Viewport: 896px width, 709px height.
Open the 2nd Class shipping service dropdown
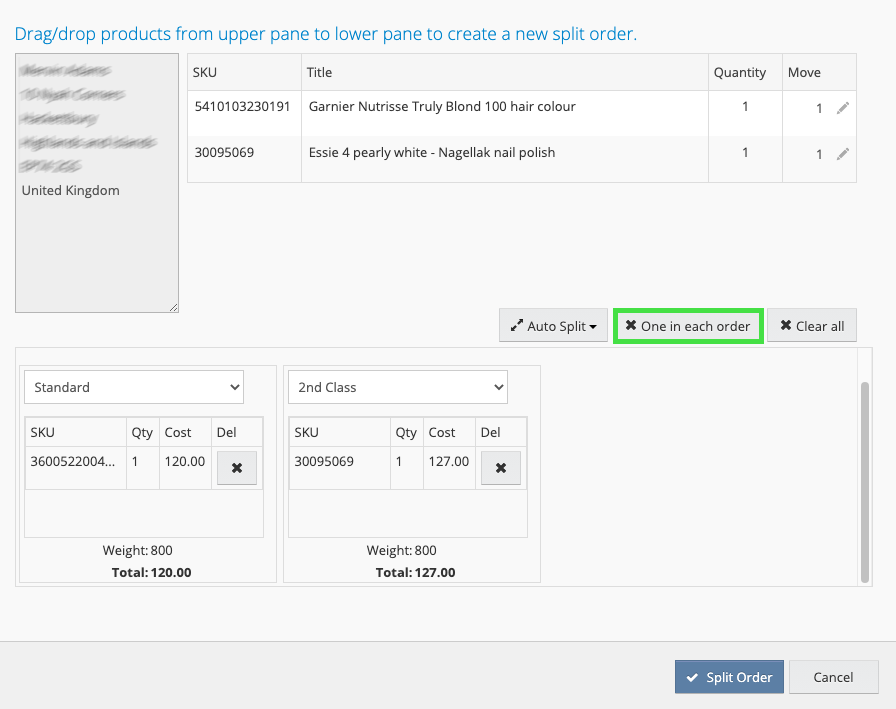(398, 387)
